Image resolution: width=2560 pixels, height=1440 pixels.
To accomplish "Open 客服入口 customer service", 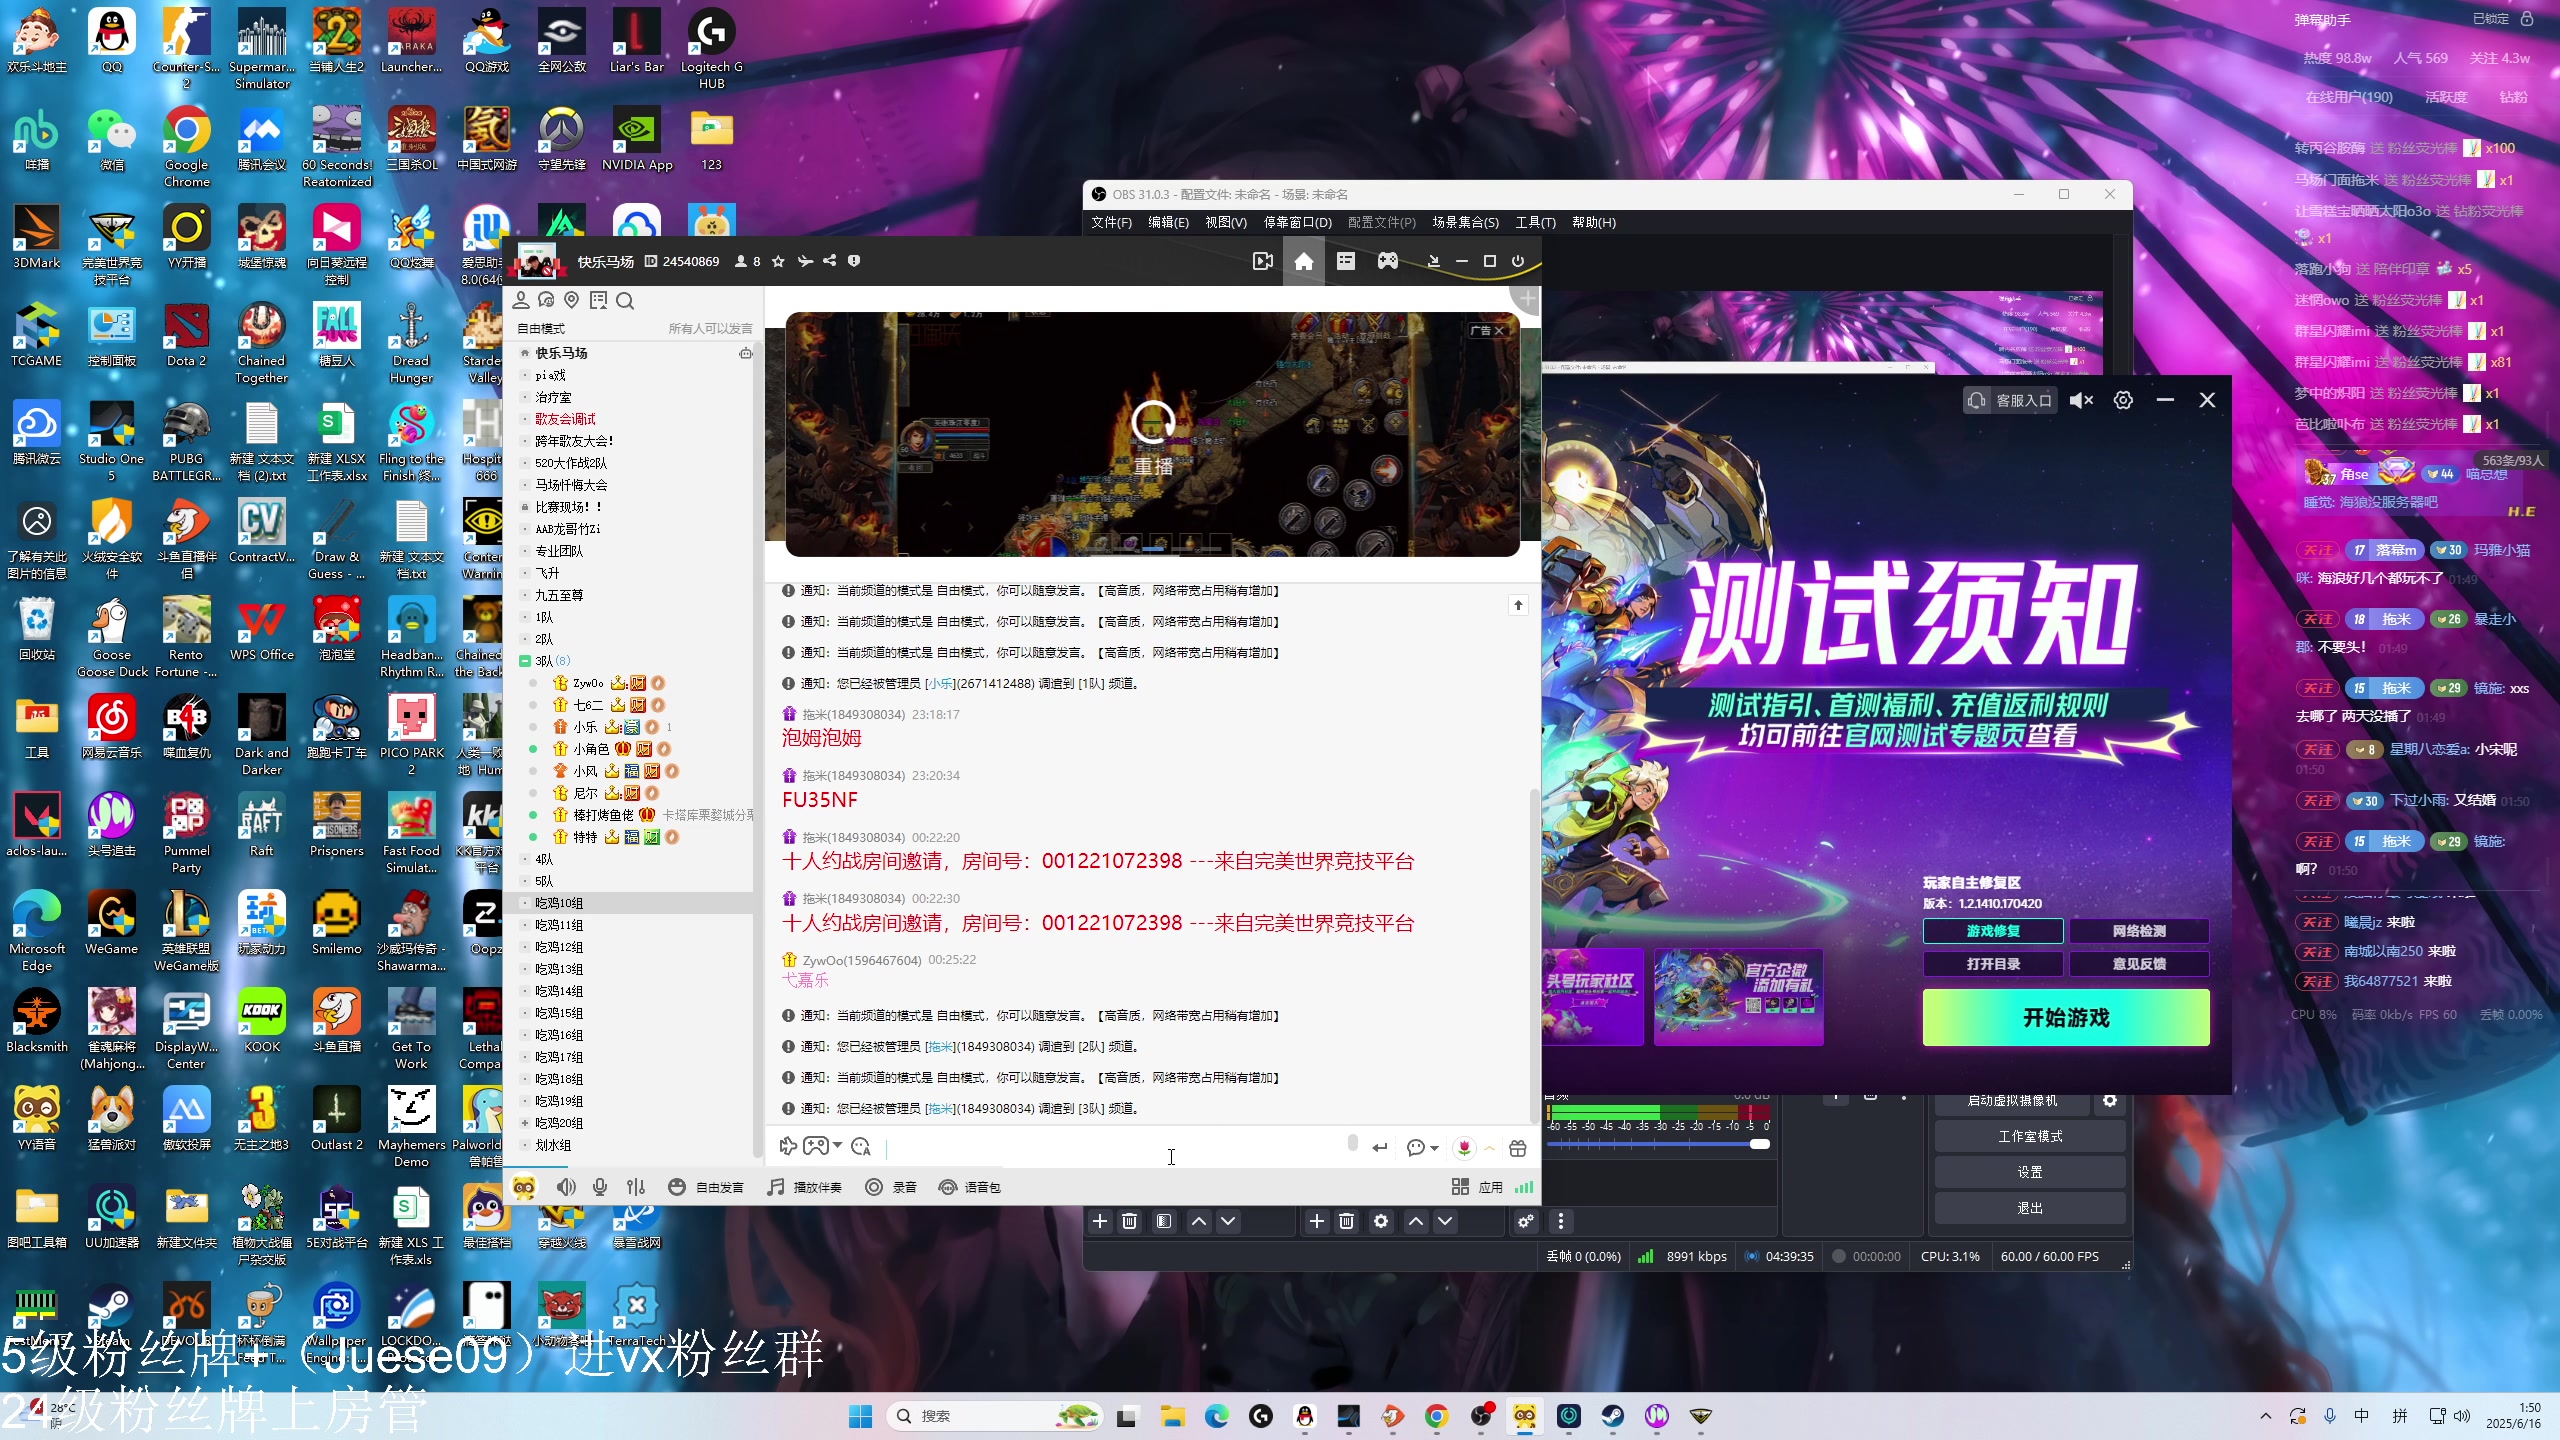I will pos(2010,400).
